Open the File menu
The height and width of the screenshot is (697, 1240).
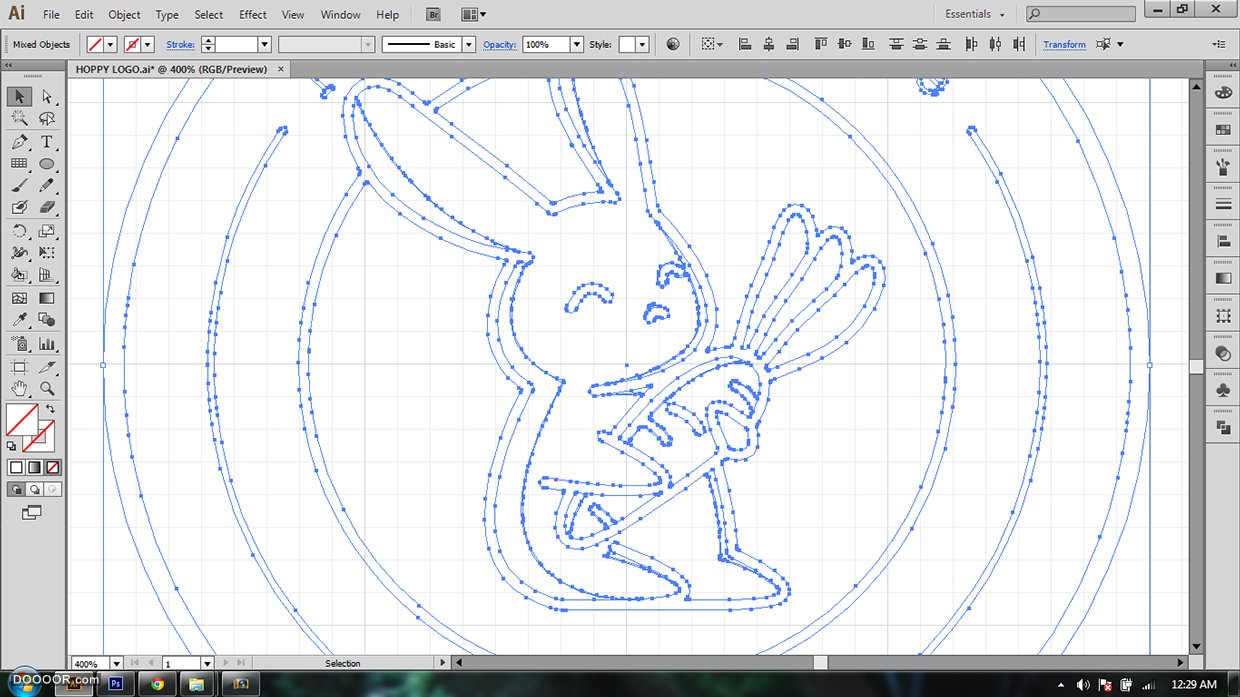51,15
